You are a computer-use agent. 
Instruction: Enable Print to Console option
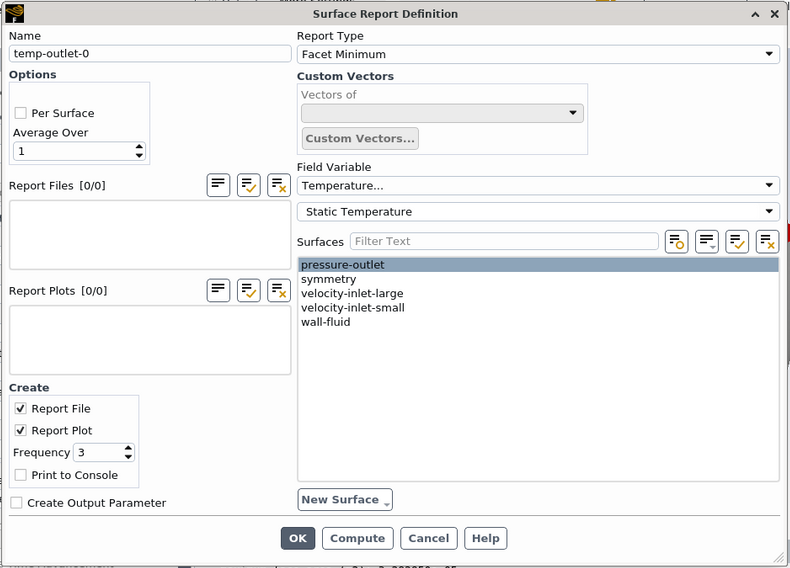point(21,475)
